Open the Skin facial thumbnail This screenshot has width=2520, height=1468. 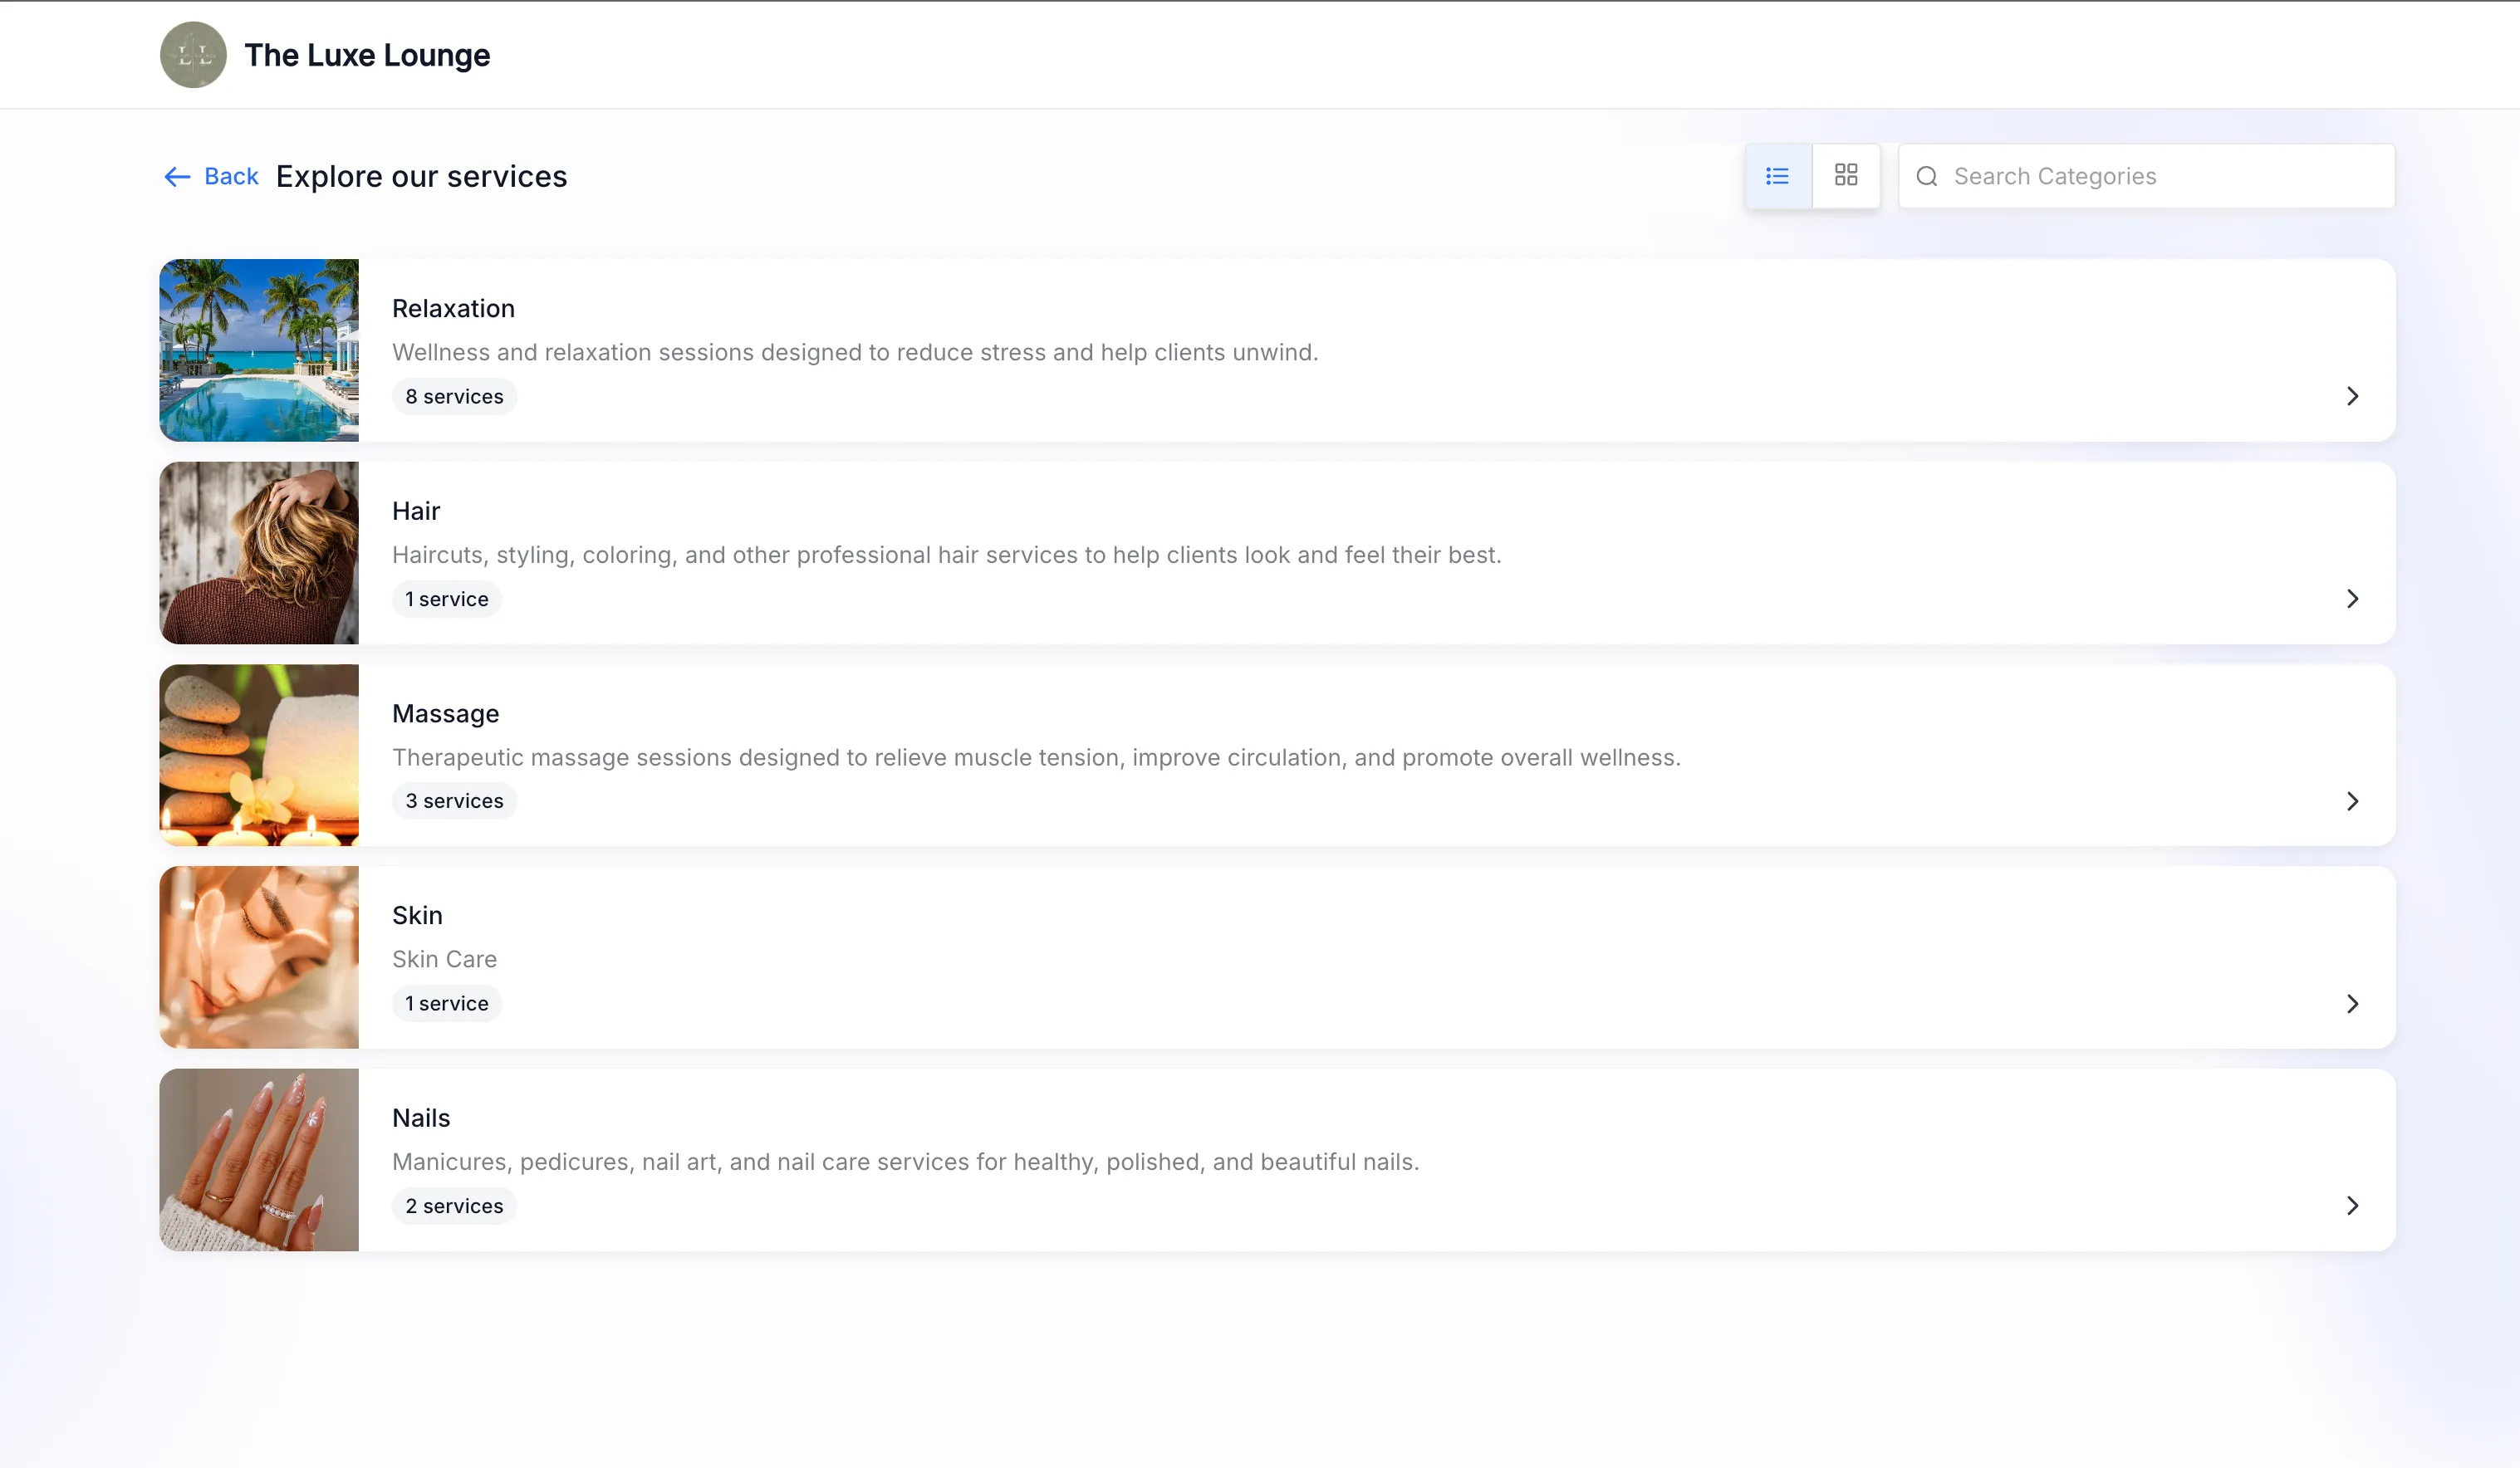259,957
